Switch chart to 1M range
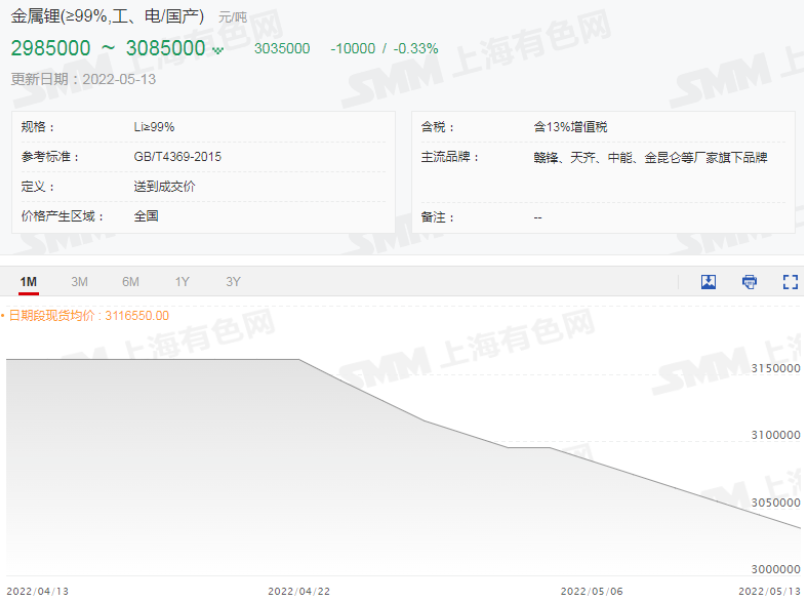 pos(28,282)
